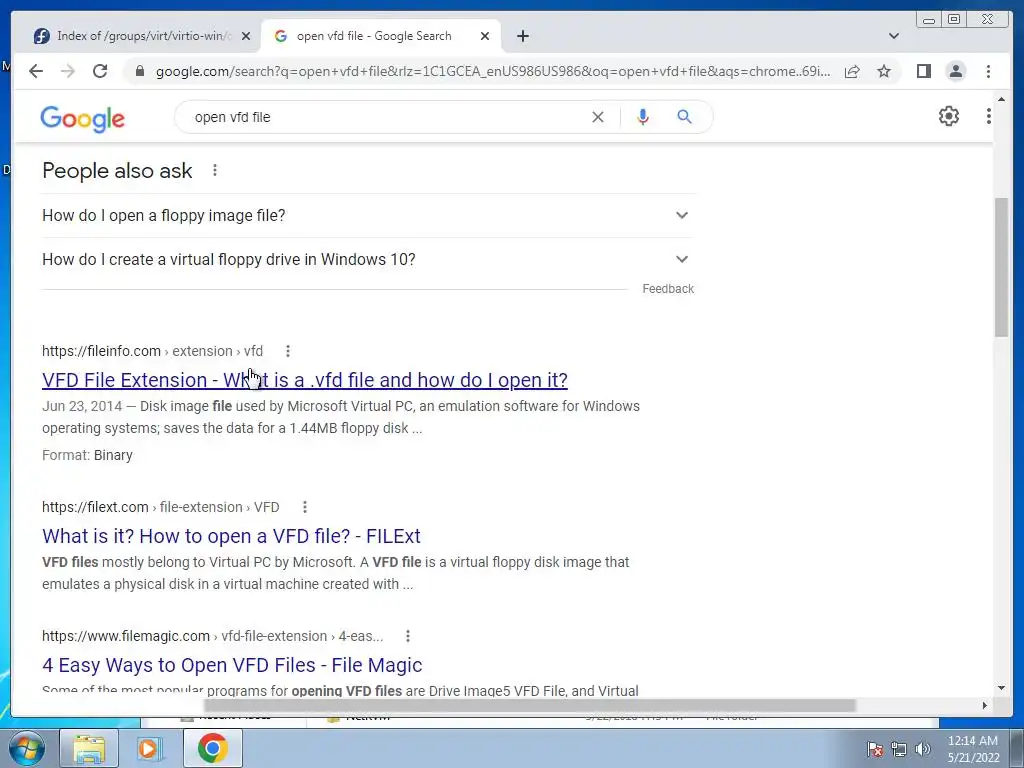
Task: Expand 'How do I create a virtual floppy drive' question
Action: 367,259
